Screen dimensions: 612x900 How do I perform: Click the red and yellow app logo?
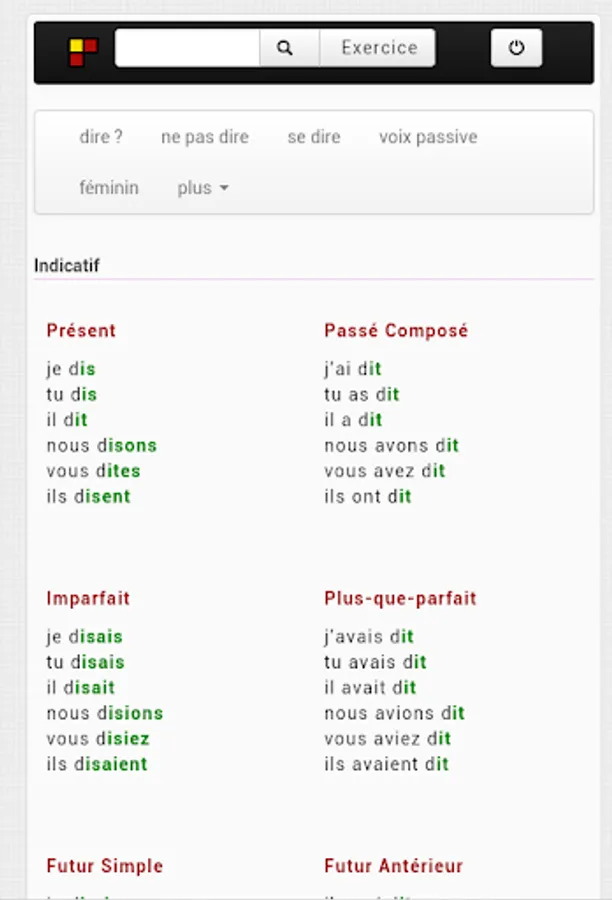tap(83, 50)
